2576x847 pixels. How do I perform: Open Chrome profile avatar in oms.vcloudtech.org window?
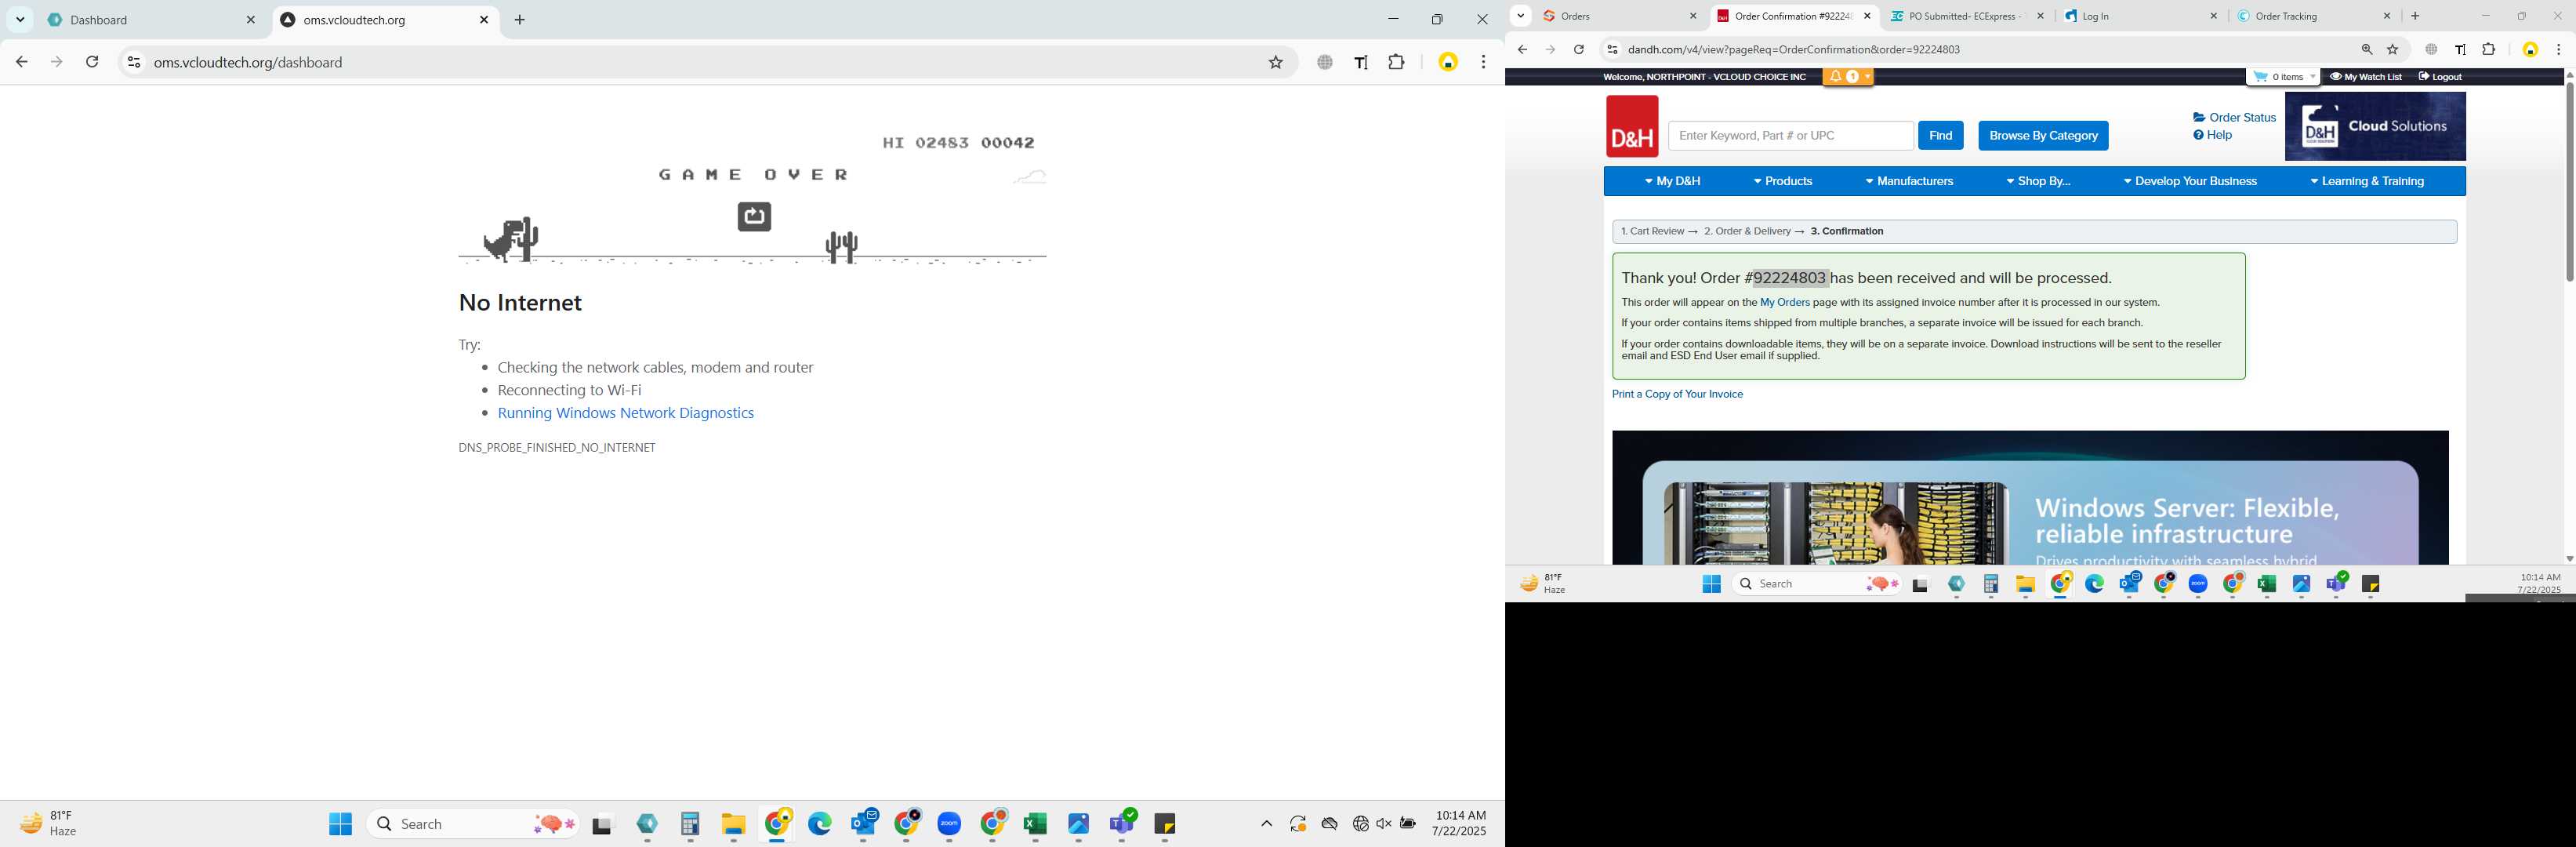pyautogui.click(x=1448, y=62)
